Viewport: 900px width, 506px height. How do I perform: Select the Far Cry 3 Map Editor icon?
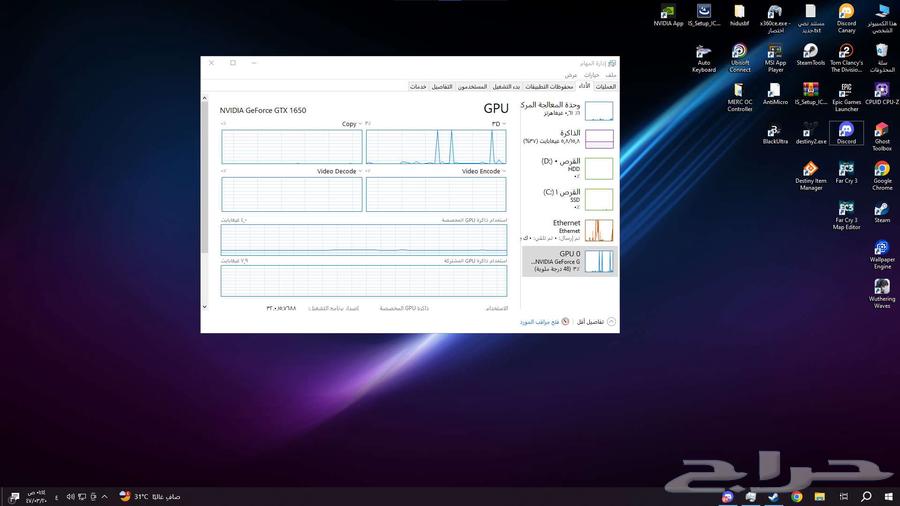tap(846, 215)
